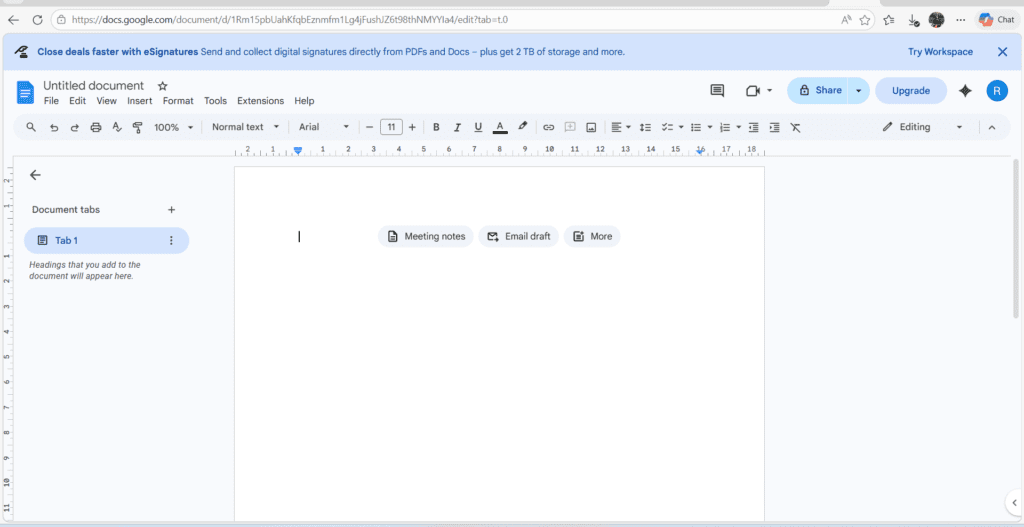Run spelling and grammar check icon
The width and height of the screenshot is (1024, 527).
(x=117, y=127)
